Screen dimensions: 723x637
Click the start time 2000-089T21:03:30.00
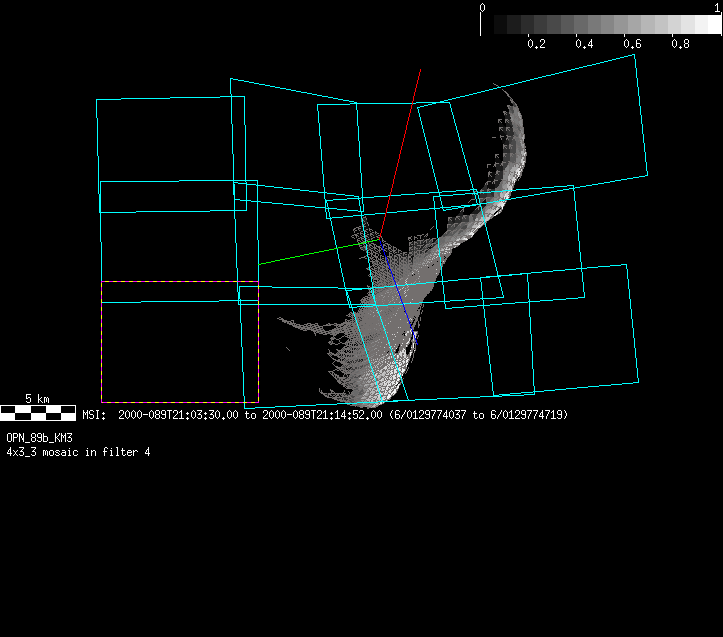[x=178, y=415]
